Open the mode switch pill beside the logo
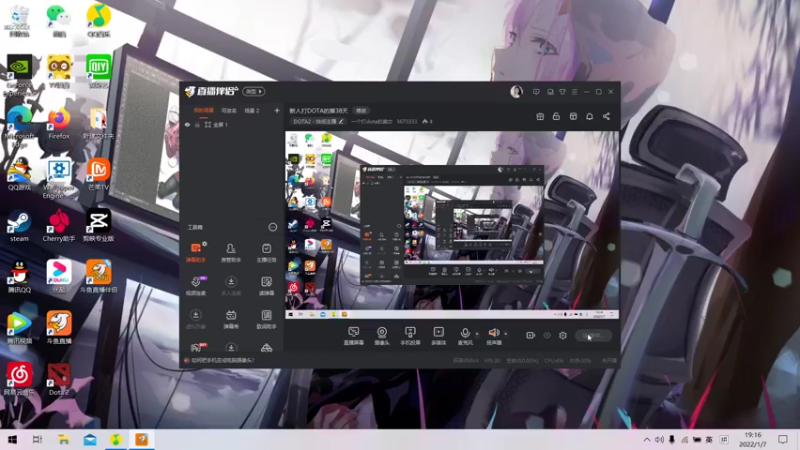Viewport: 800px width, 450px height. [254, 91]
